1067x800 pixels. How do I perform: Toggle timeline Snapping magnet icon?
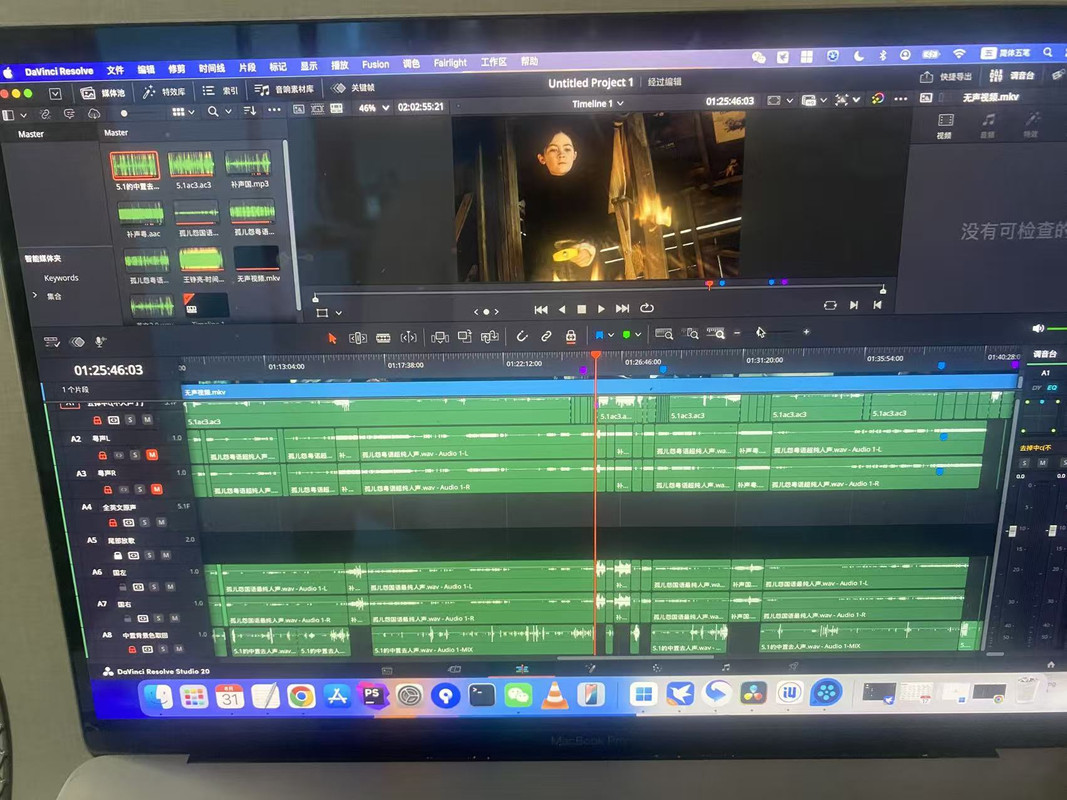click(522, 336)
